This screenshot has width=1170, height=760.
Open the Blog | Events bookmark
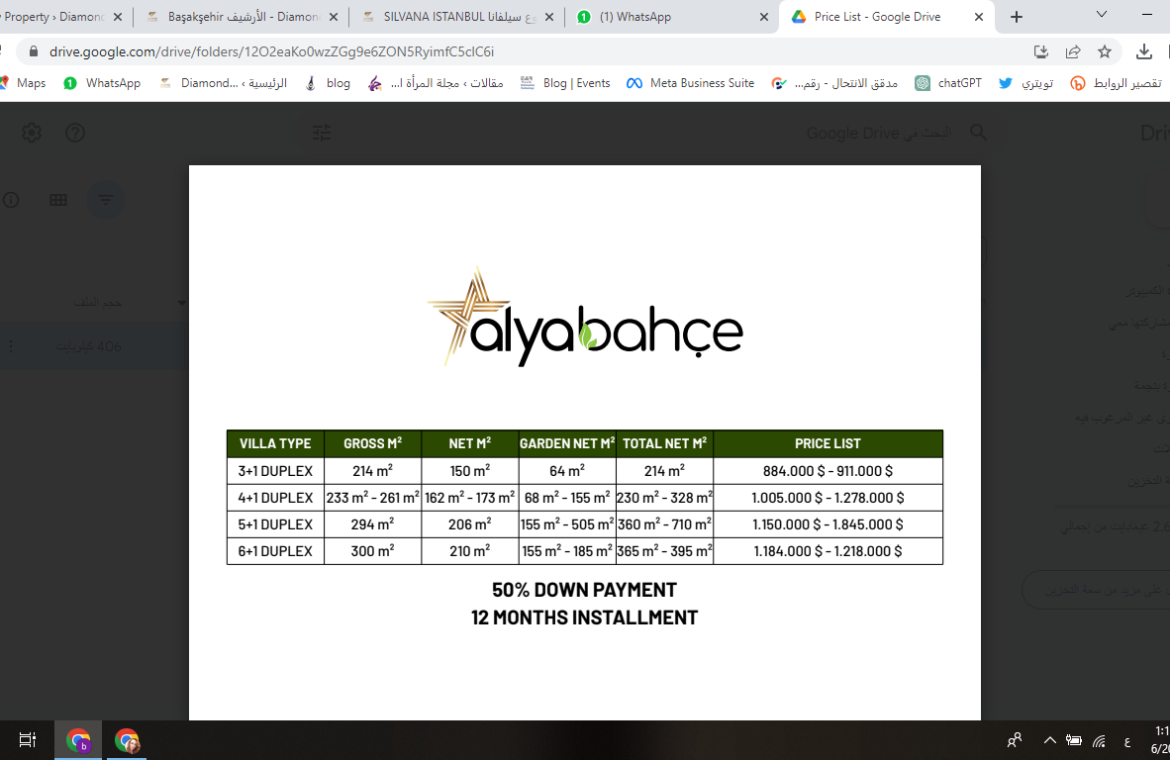coord(566,83)
